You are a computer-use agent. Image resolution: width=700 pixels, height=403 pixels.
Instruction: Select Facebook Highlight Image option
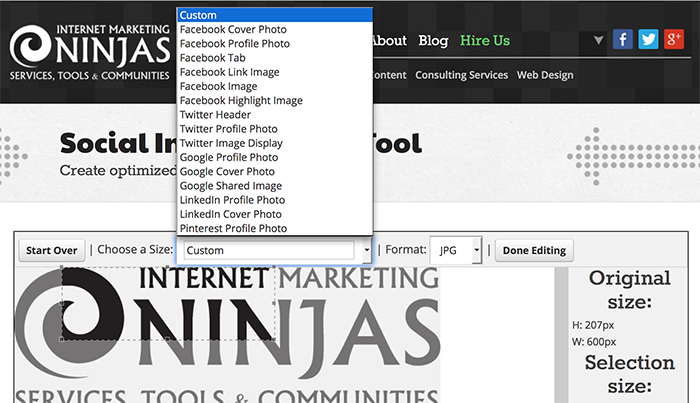(275, 101)
